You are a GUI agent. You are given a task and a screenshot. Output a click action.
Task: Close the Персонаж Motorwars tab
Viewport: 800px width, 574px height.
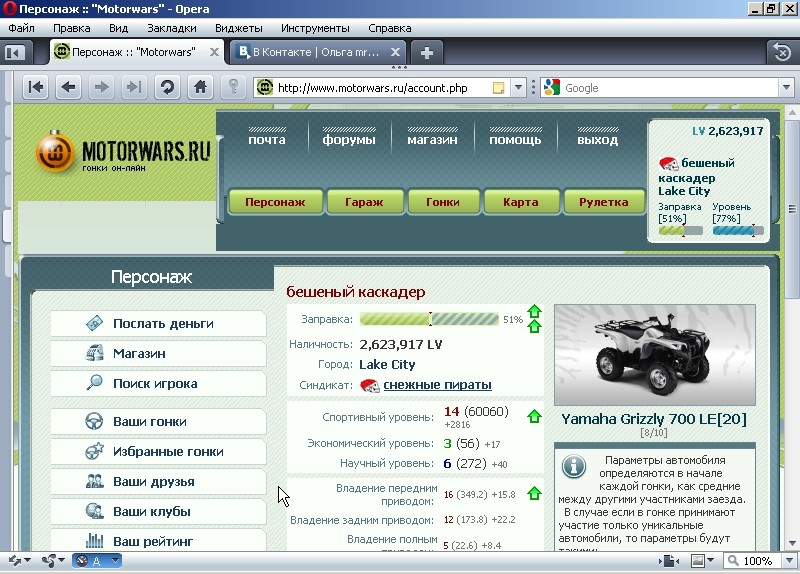pos(214,52)
